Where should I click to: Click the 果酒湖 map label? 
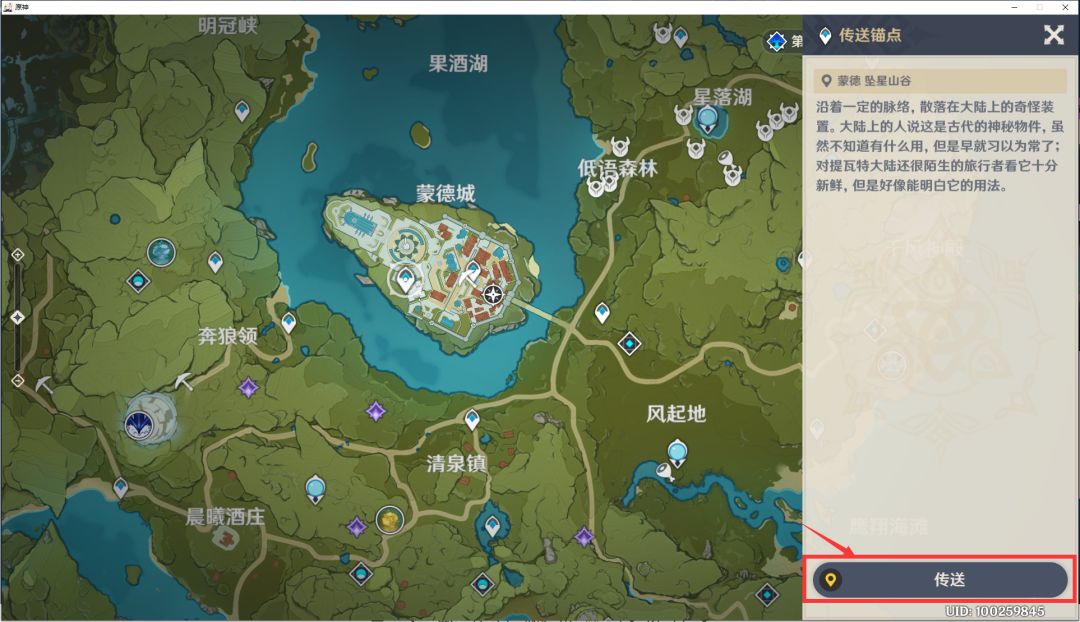pos(458,64)
